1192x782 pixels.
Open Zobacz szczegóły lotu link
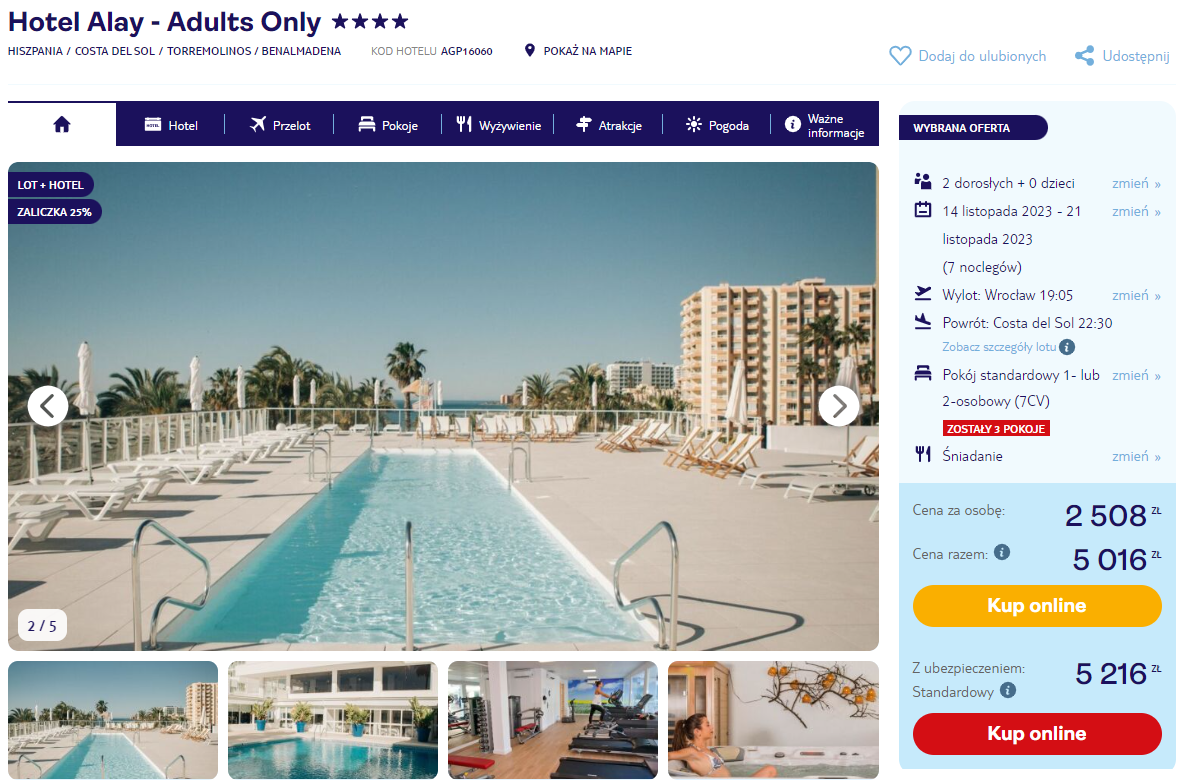click(x=999, y=347)
